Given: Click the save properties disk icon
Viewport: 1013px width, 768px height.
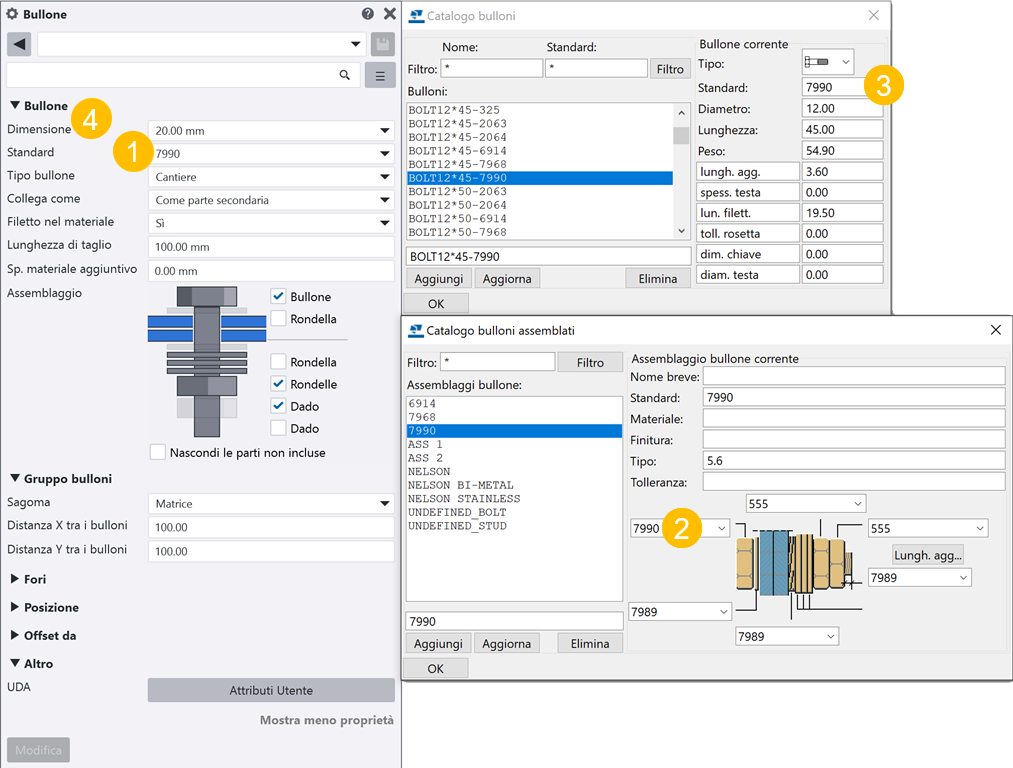Looking at the screenshot, I should click(x=382, y=44).
